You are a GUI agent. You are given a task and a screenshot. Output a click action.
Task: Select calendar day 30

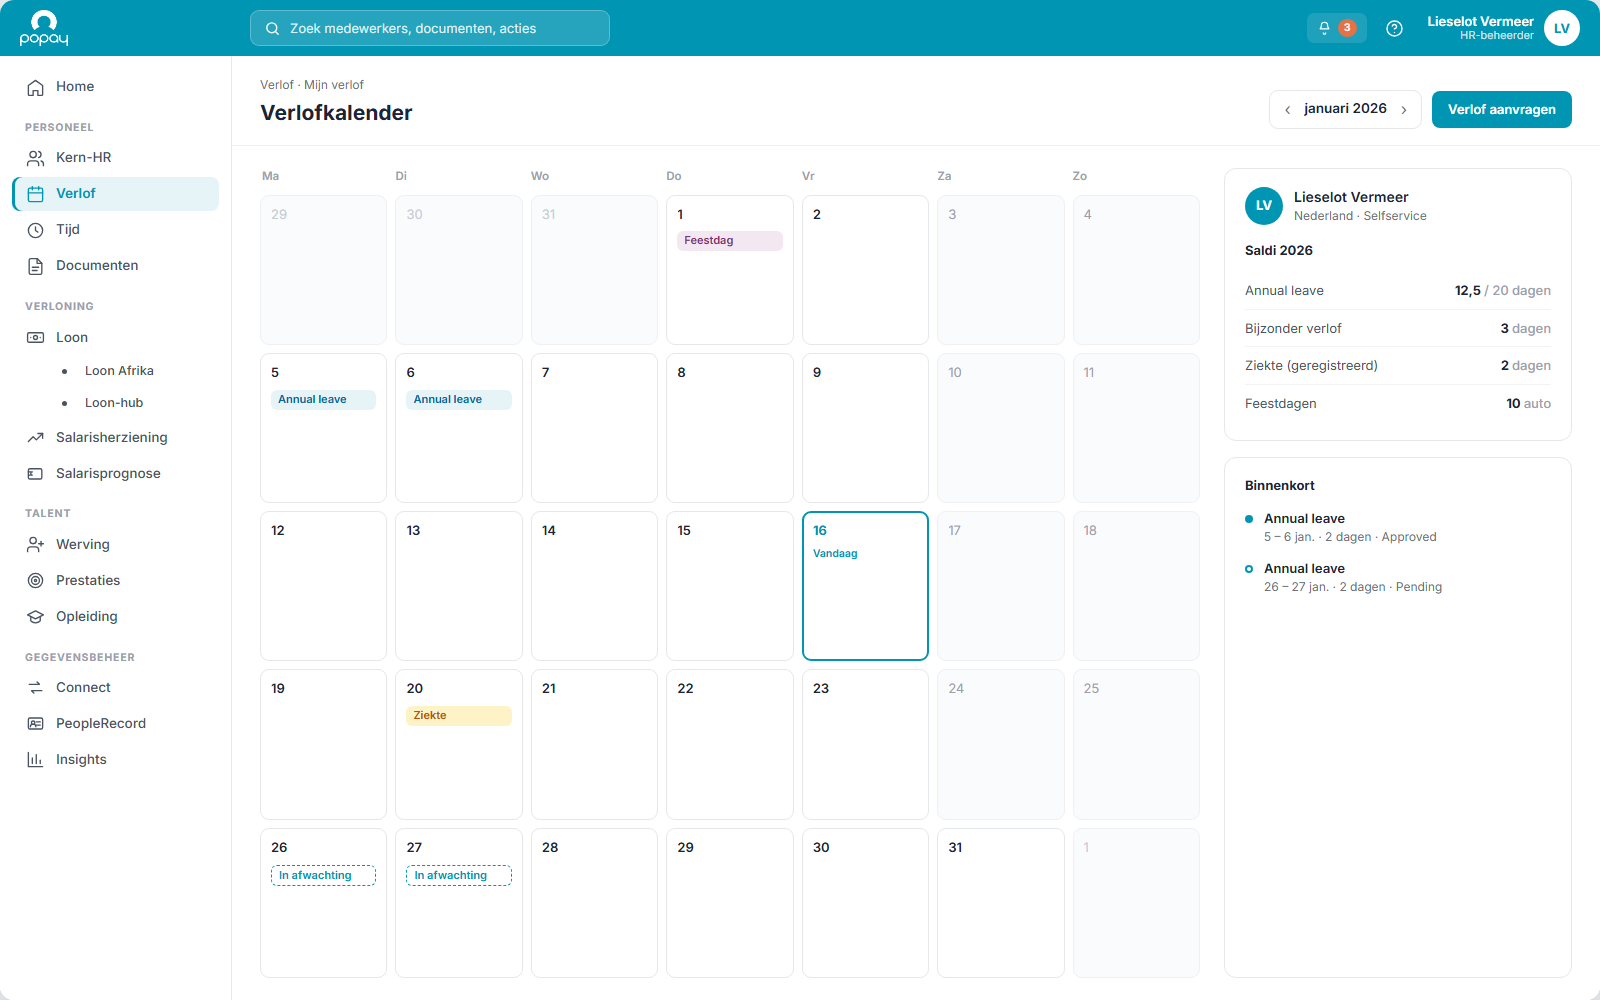(x=865, y=903)
